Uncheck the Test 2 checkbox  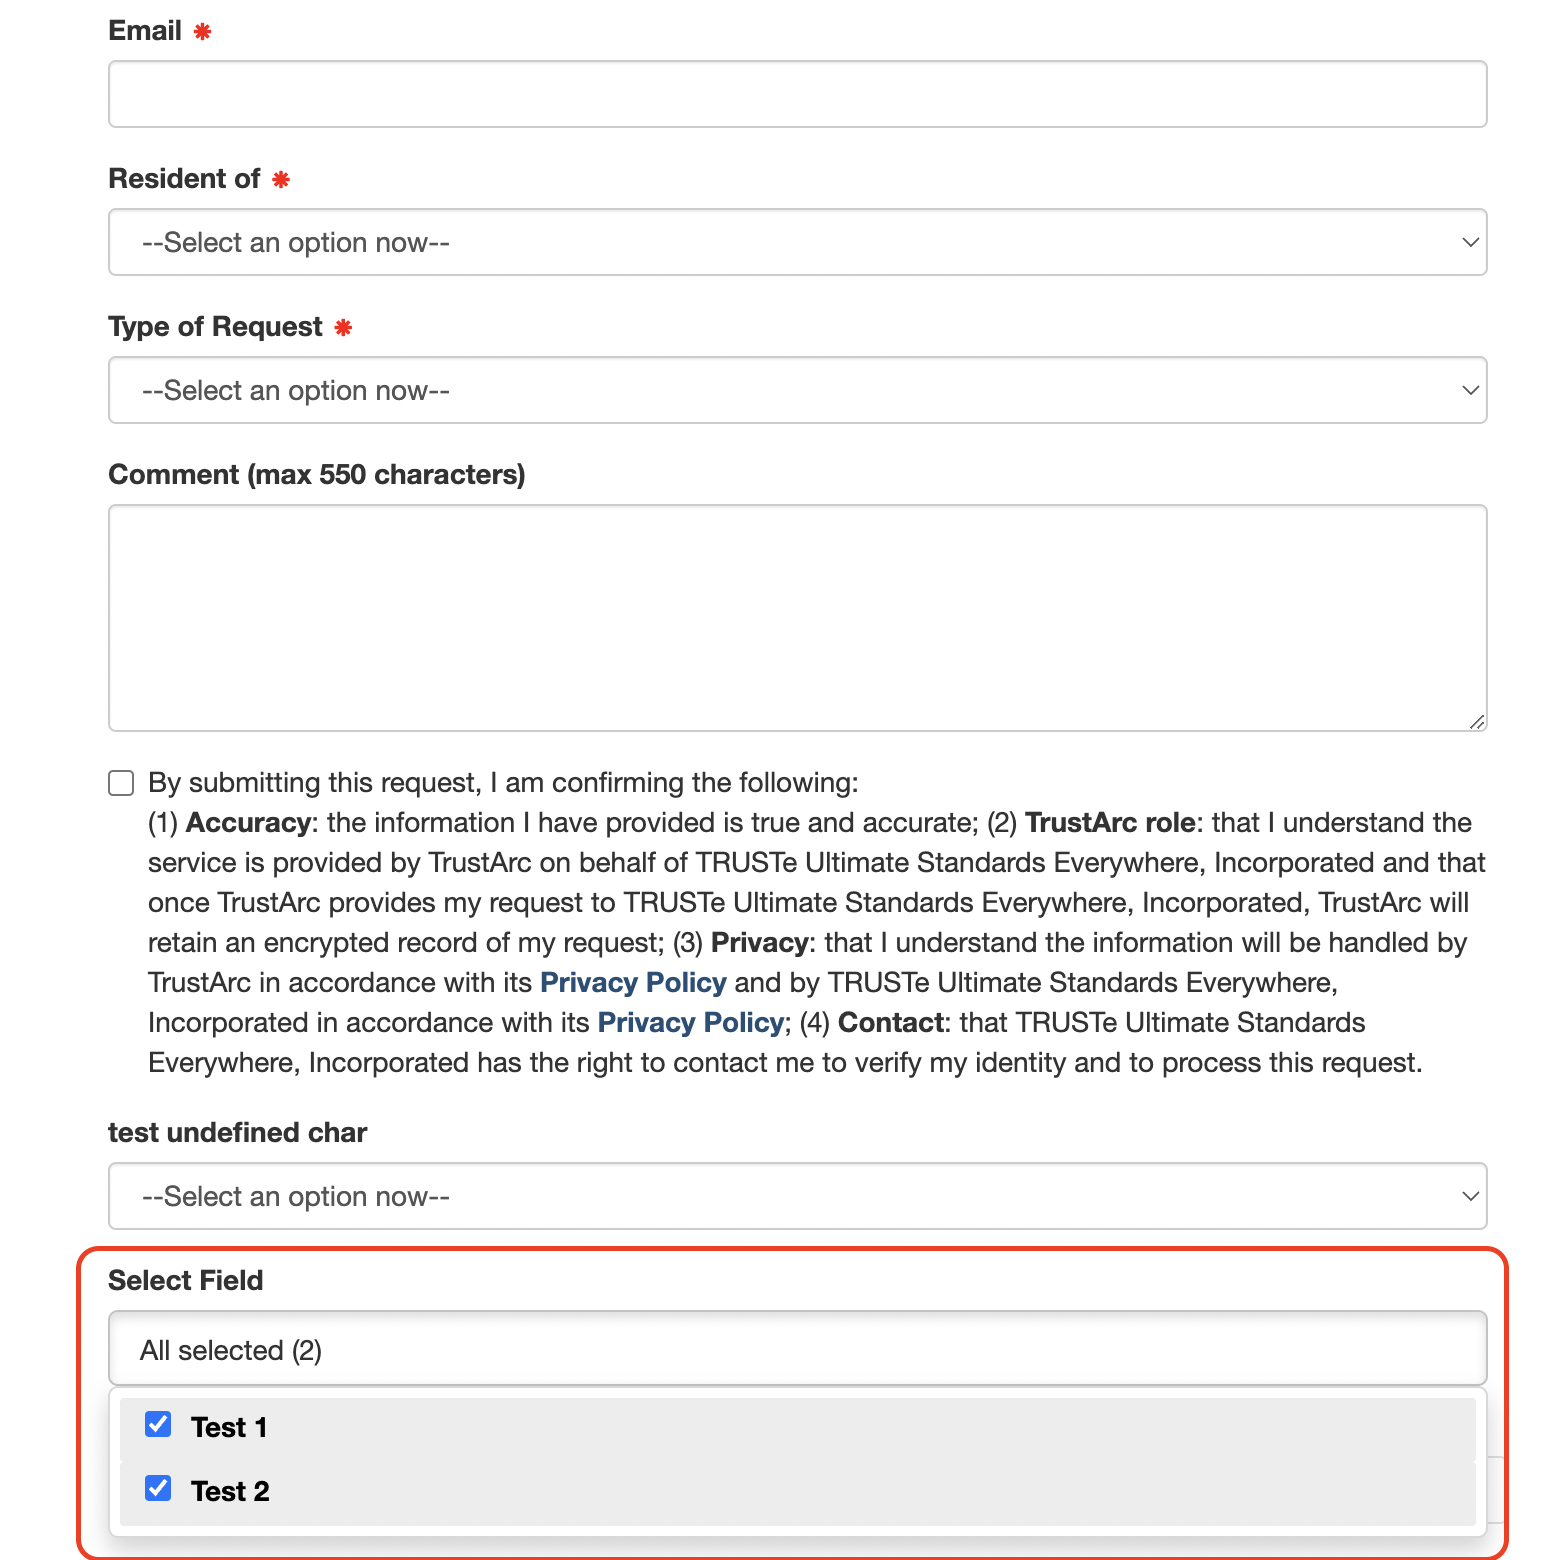point(158,1488)
